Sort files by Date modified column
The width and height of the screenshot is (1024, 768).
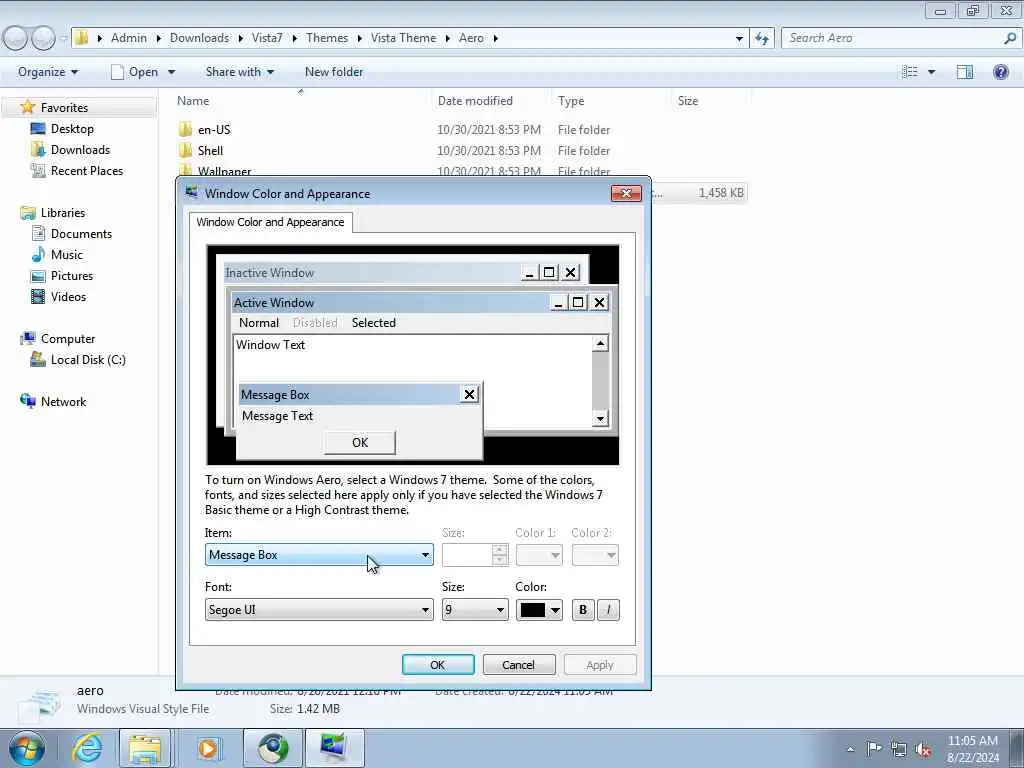[475, 101]
